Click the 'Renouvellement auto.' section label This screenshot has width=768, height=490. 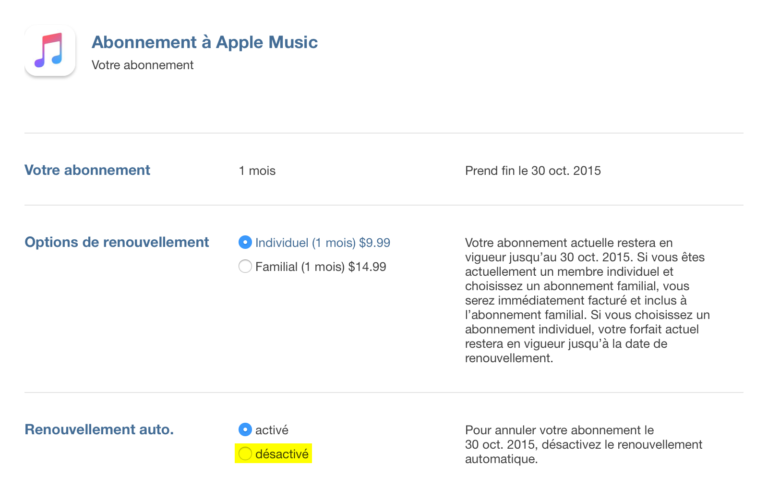tap(99, 429)
